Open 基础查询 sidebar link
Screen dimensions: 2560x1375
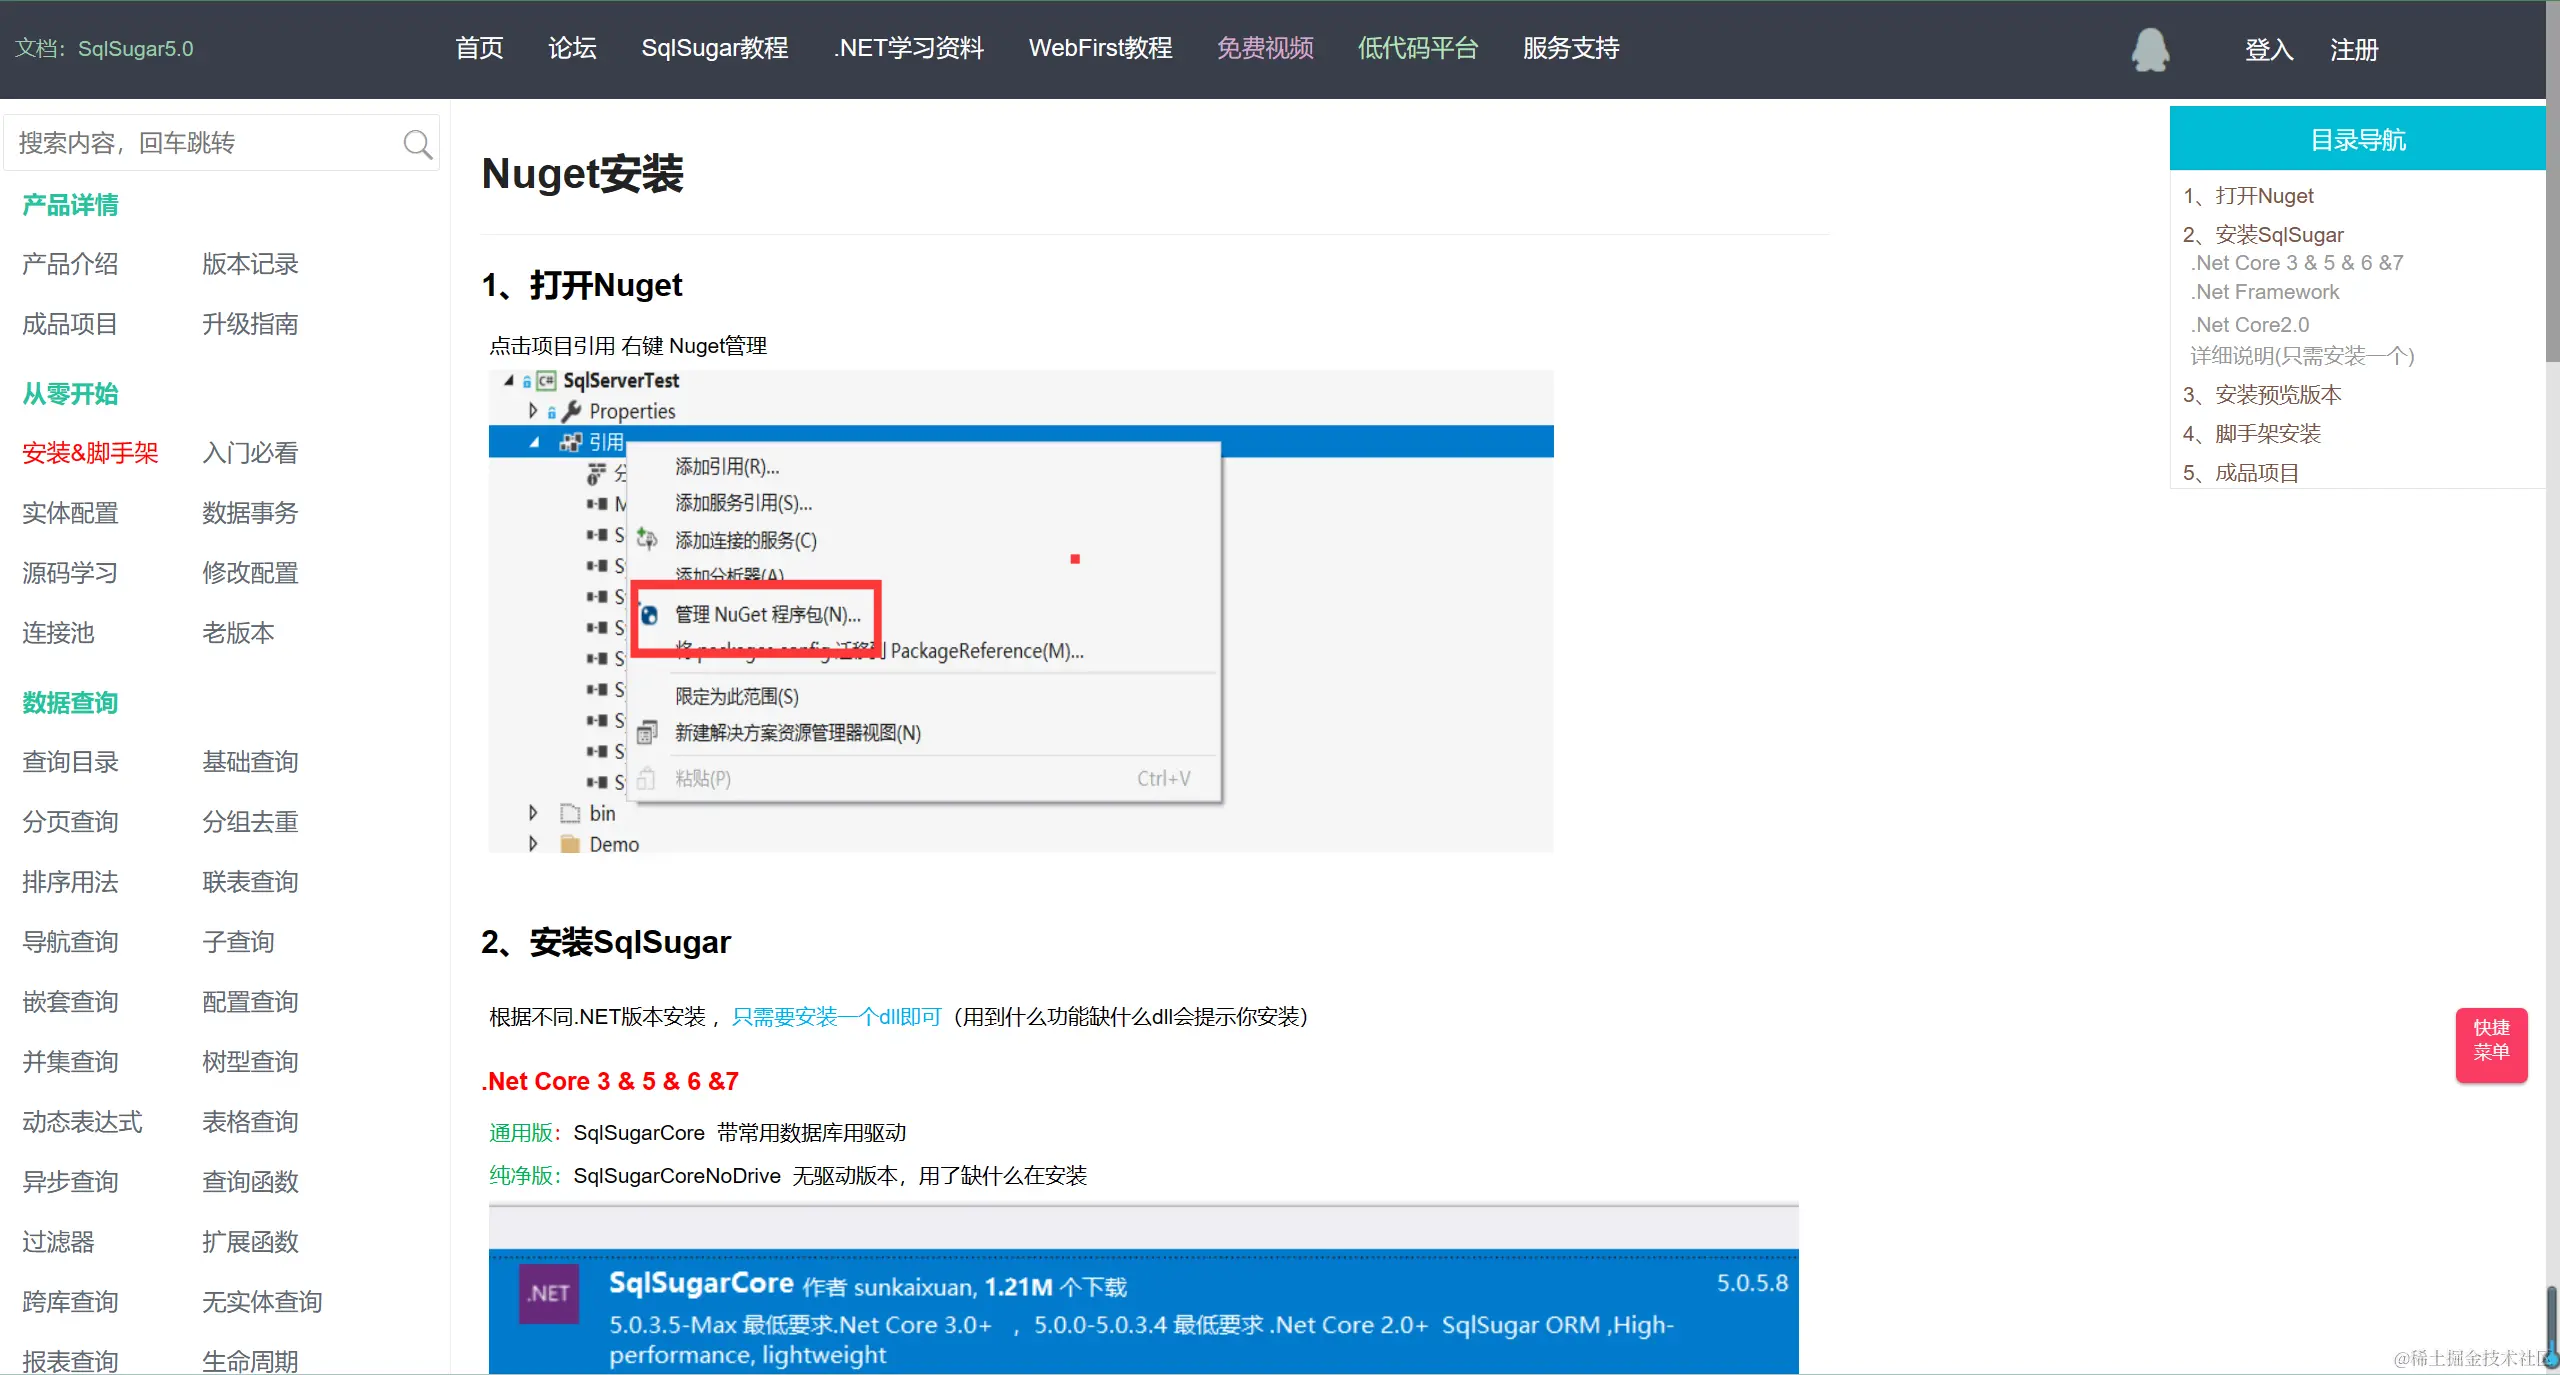tap(250, 762)
